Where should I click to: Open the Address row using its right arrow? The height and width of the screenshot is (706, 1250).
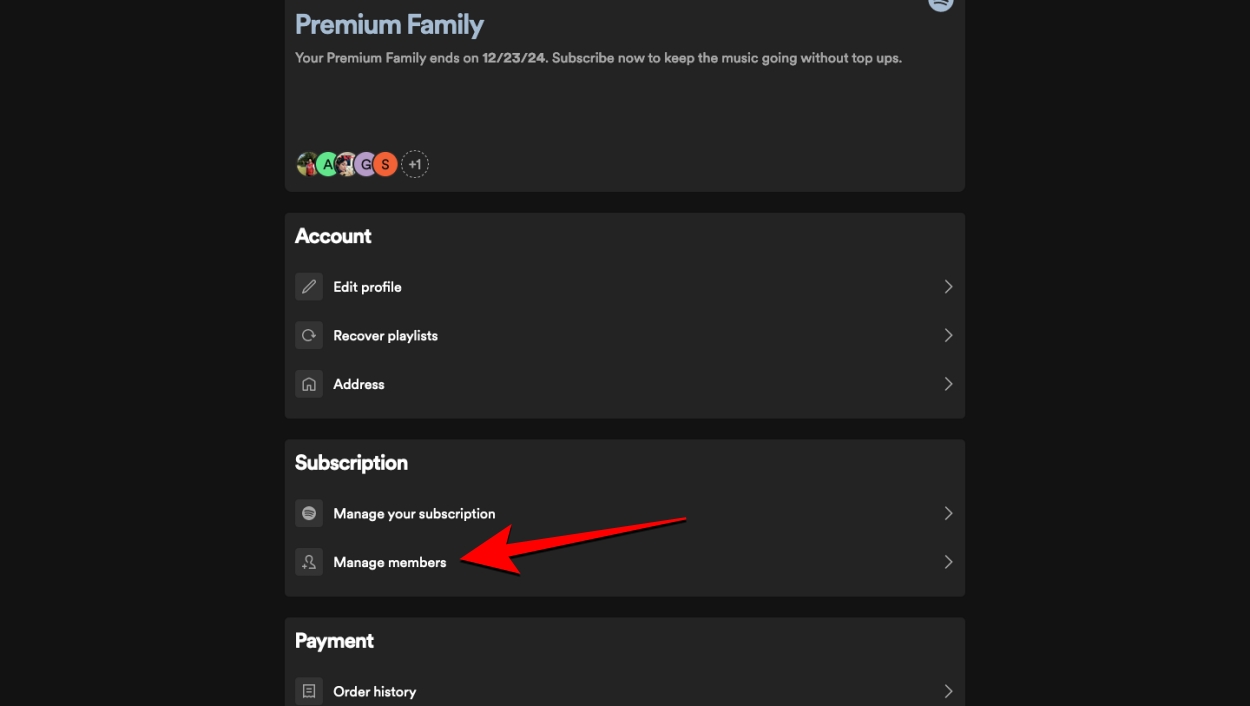(948, 383)
